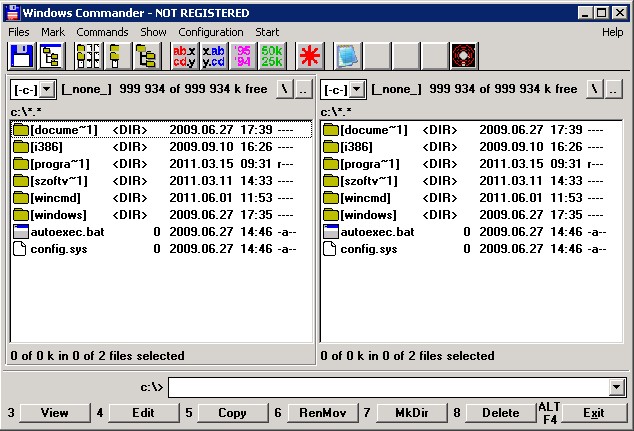
Task: Expand the command line history dropdown
Action: click(616, 387)
